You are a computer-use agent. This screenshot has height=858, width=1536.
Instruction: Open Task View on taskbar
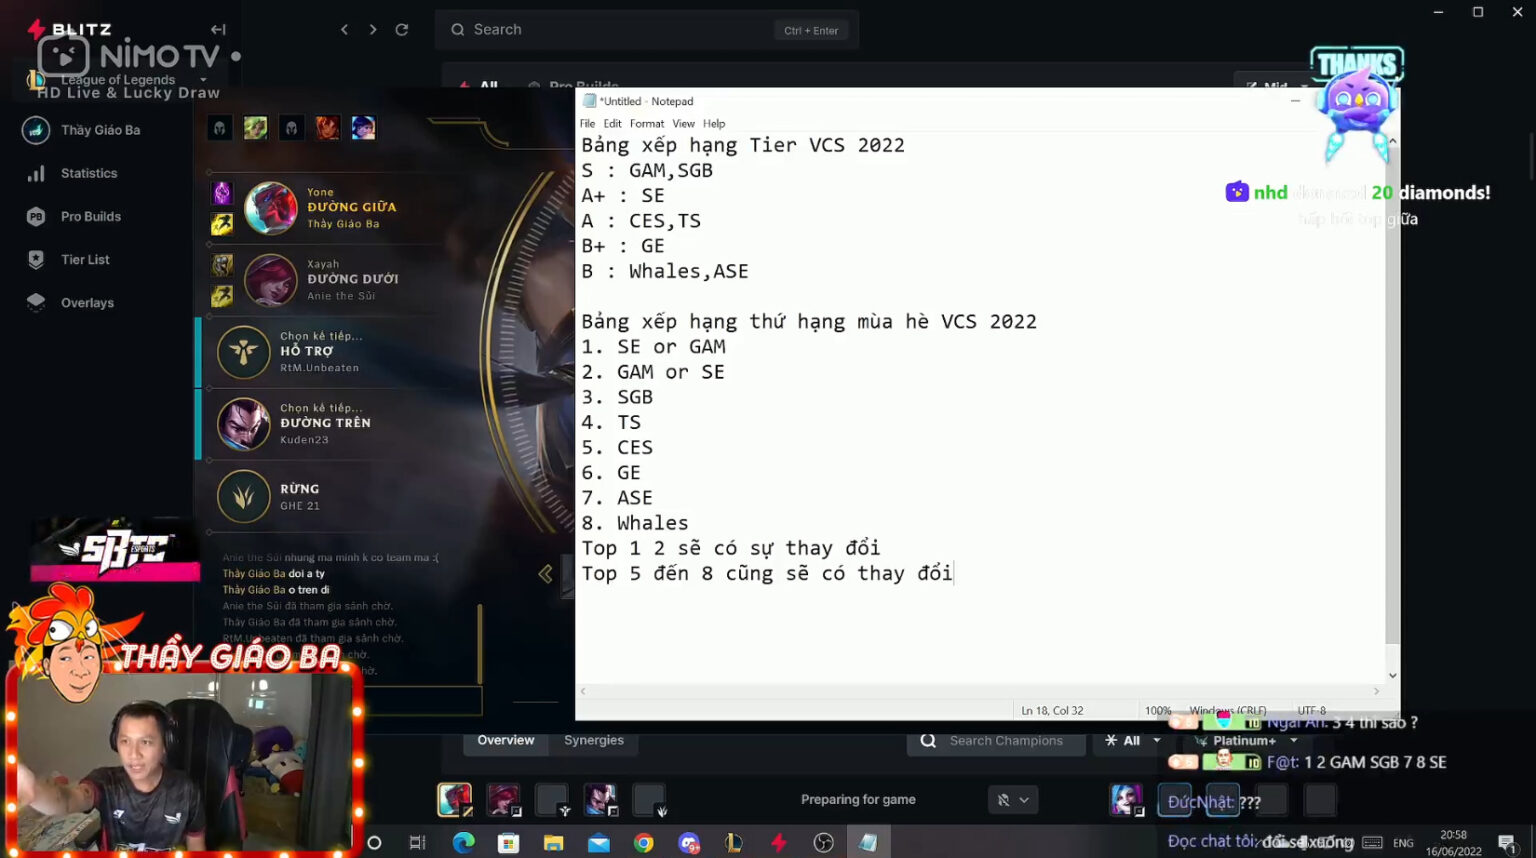(x=418, y=843)
